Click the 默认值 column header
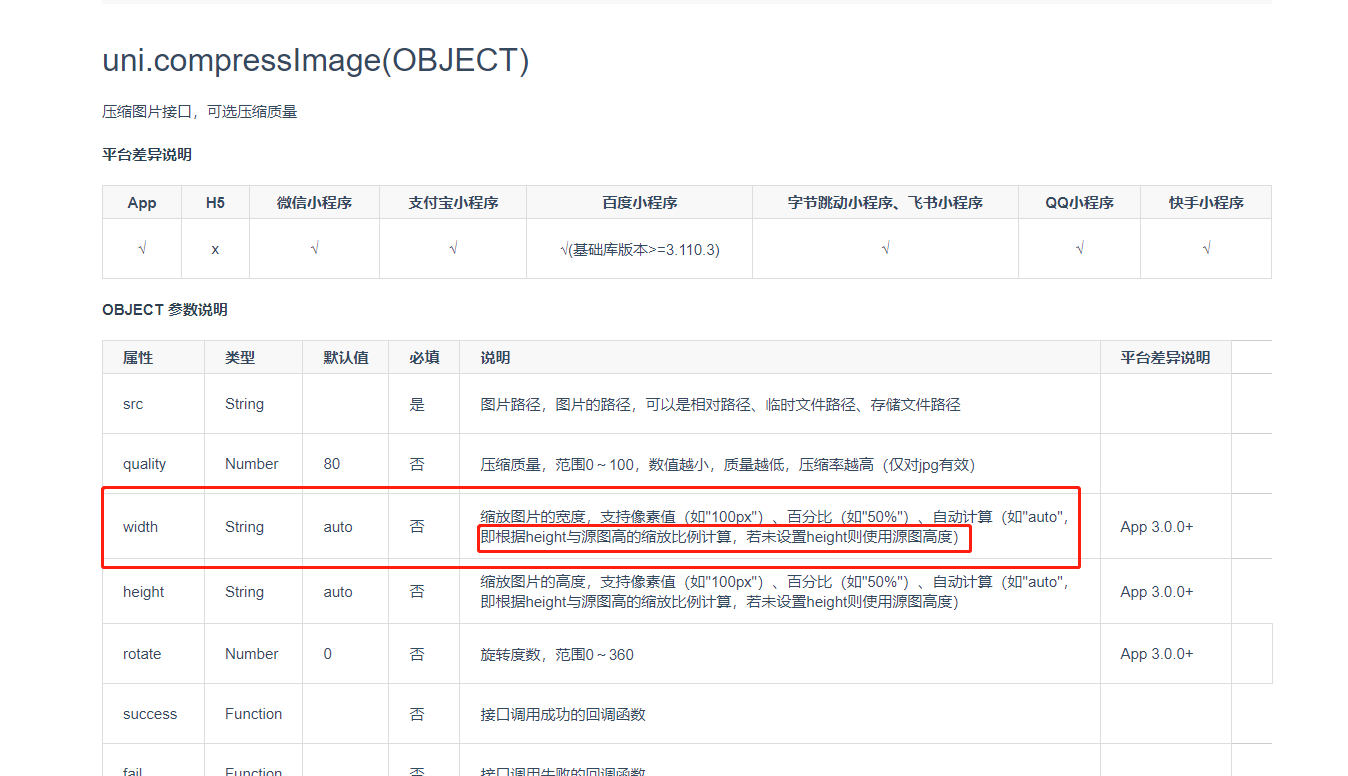 tap(346, 358)
